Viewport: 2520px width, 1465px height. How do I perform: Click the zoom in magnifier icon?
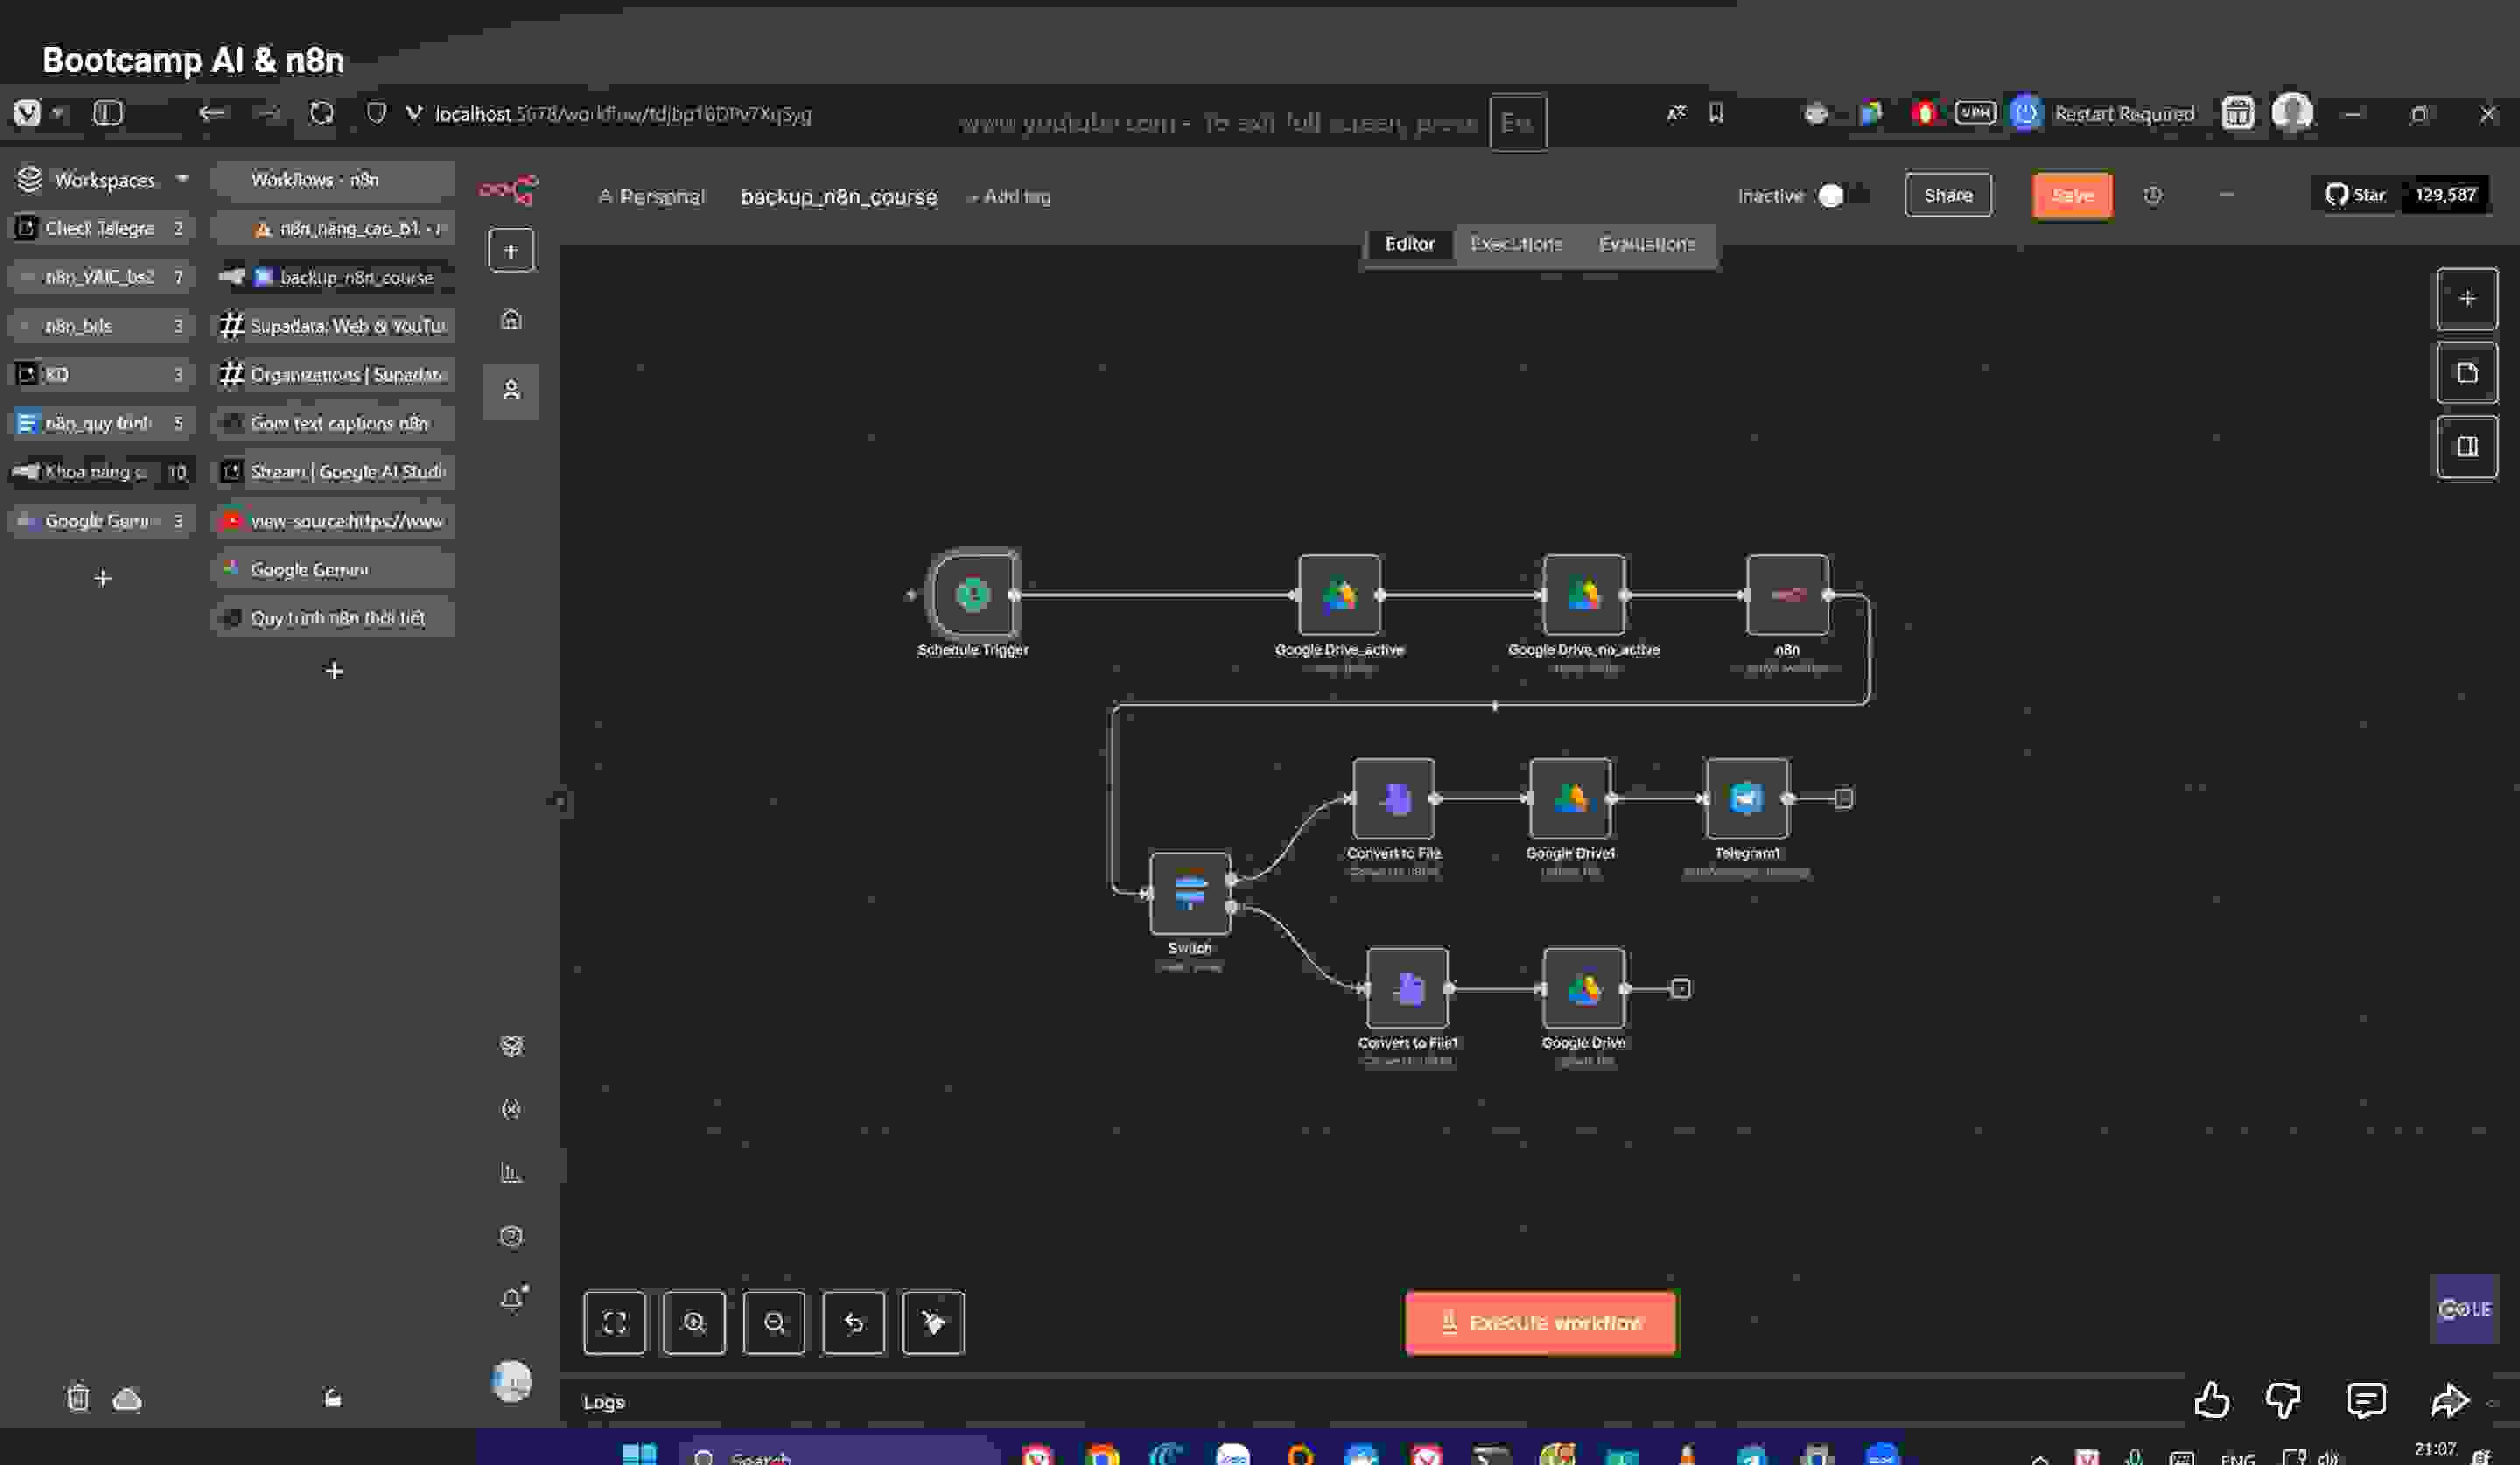[693, 1322]
